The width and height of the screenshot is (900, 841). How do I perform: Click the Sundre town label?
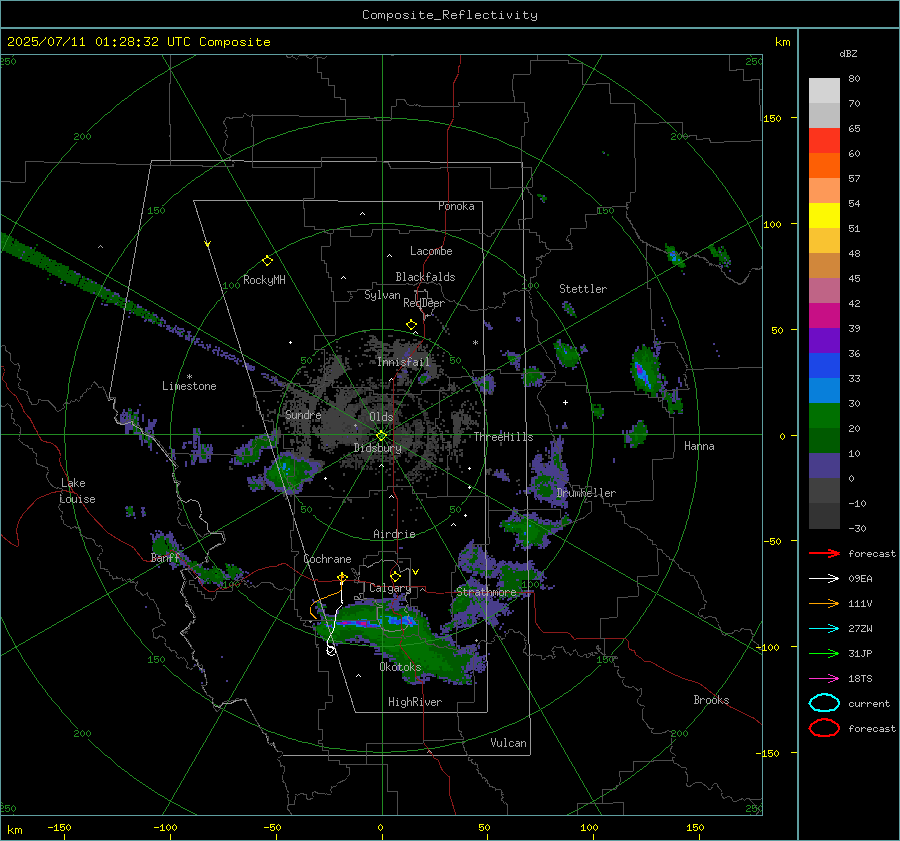click(303, 414)
